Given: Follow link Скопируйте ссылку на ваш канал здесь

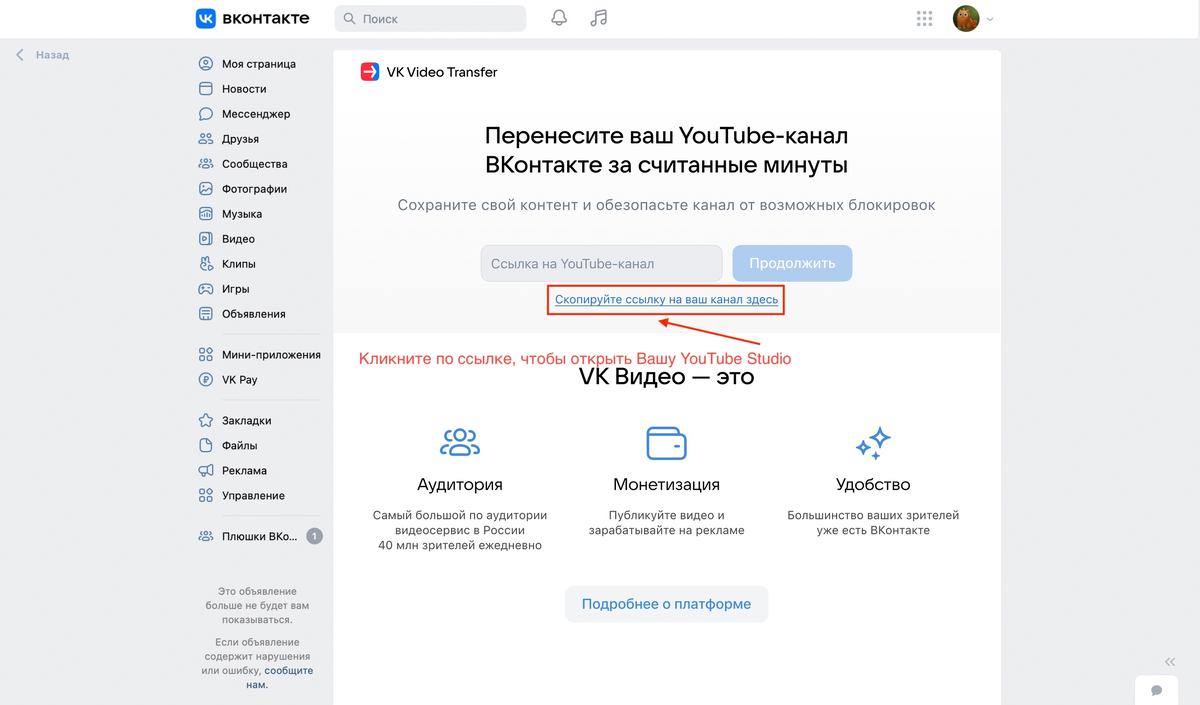Looking at the screenshot, I should click(666, 300).
